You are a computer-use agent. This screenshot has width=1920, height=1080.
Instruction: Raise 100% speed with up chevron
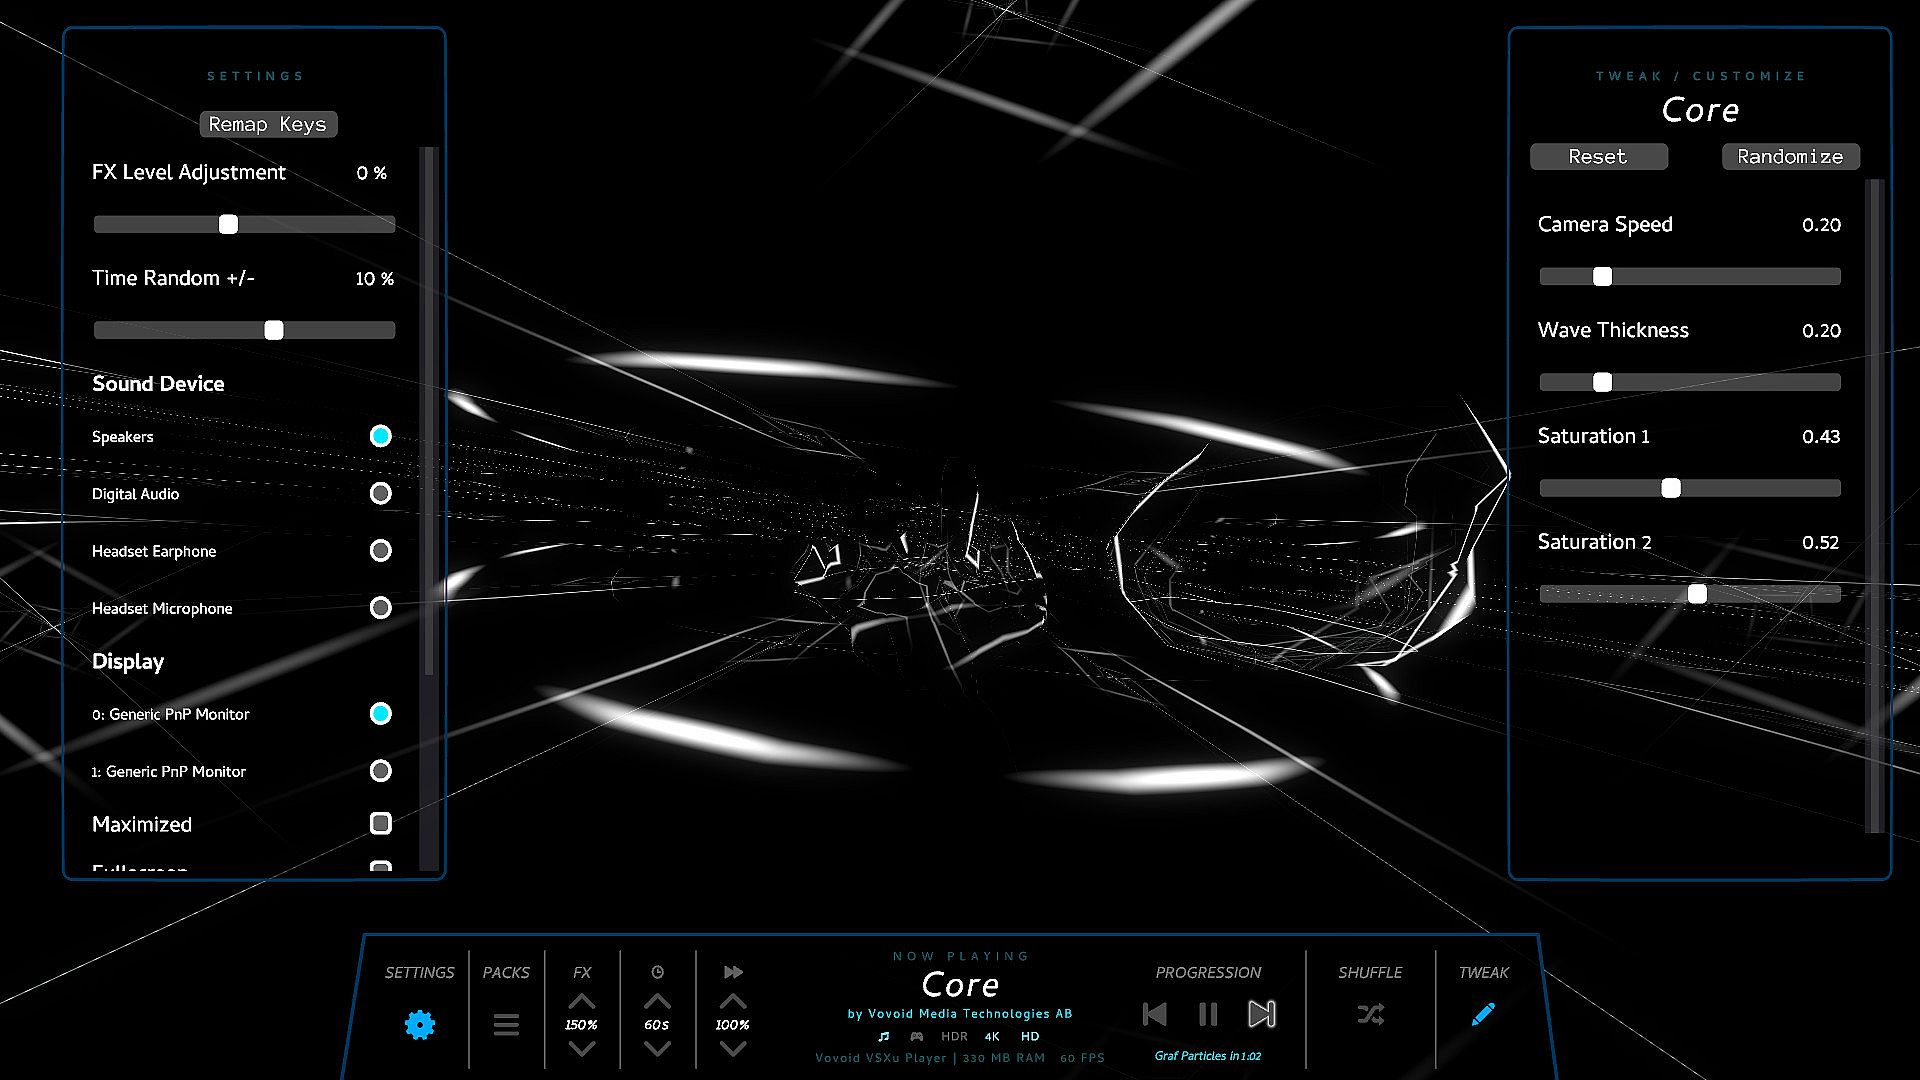click(733, 1001)
